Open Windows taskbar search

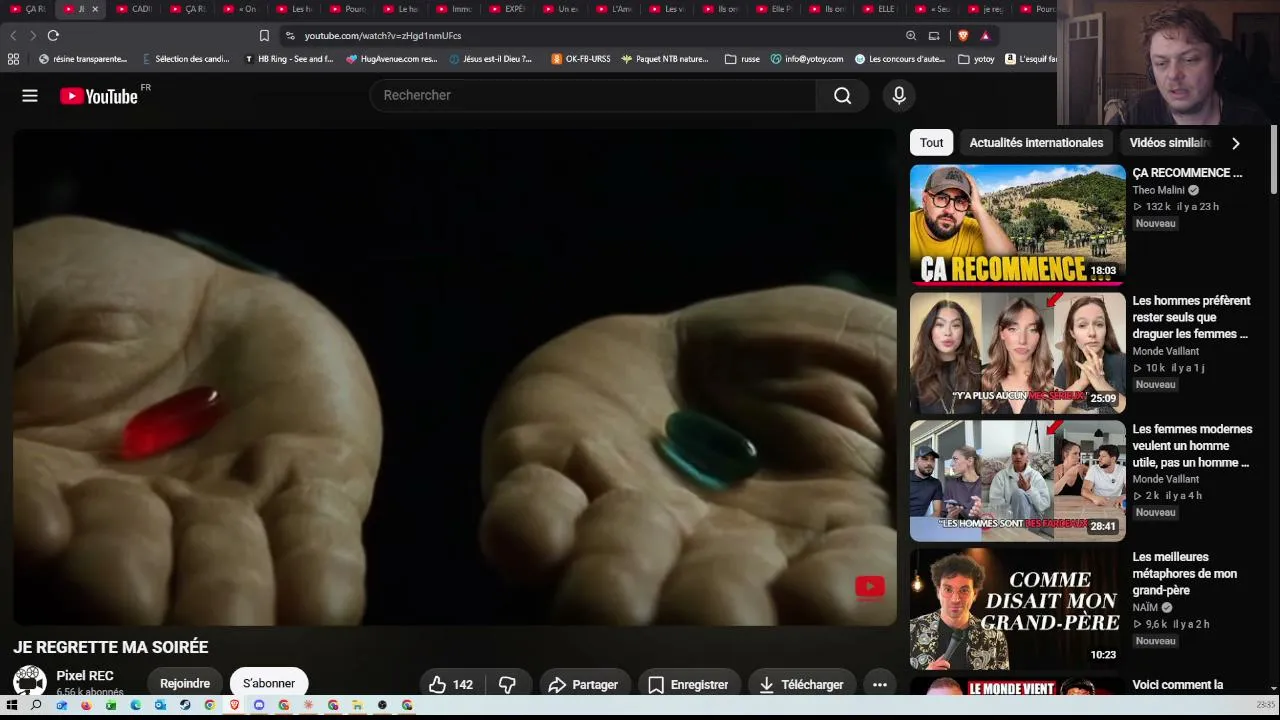[36, 705]
